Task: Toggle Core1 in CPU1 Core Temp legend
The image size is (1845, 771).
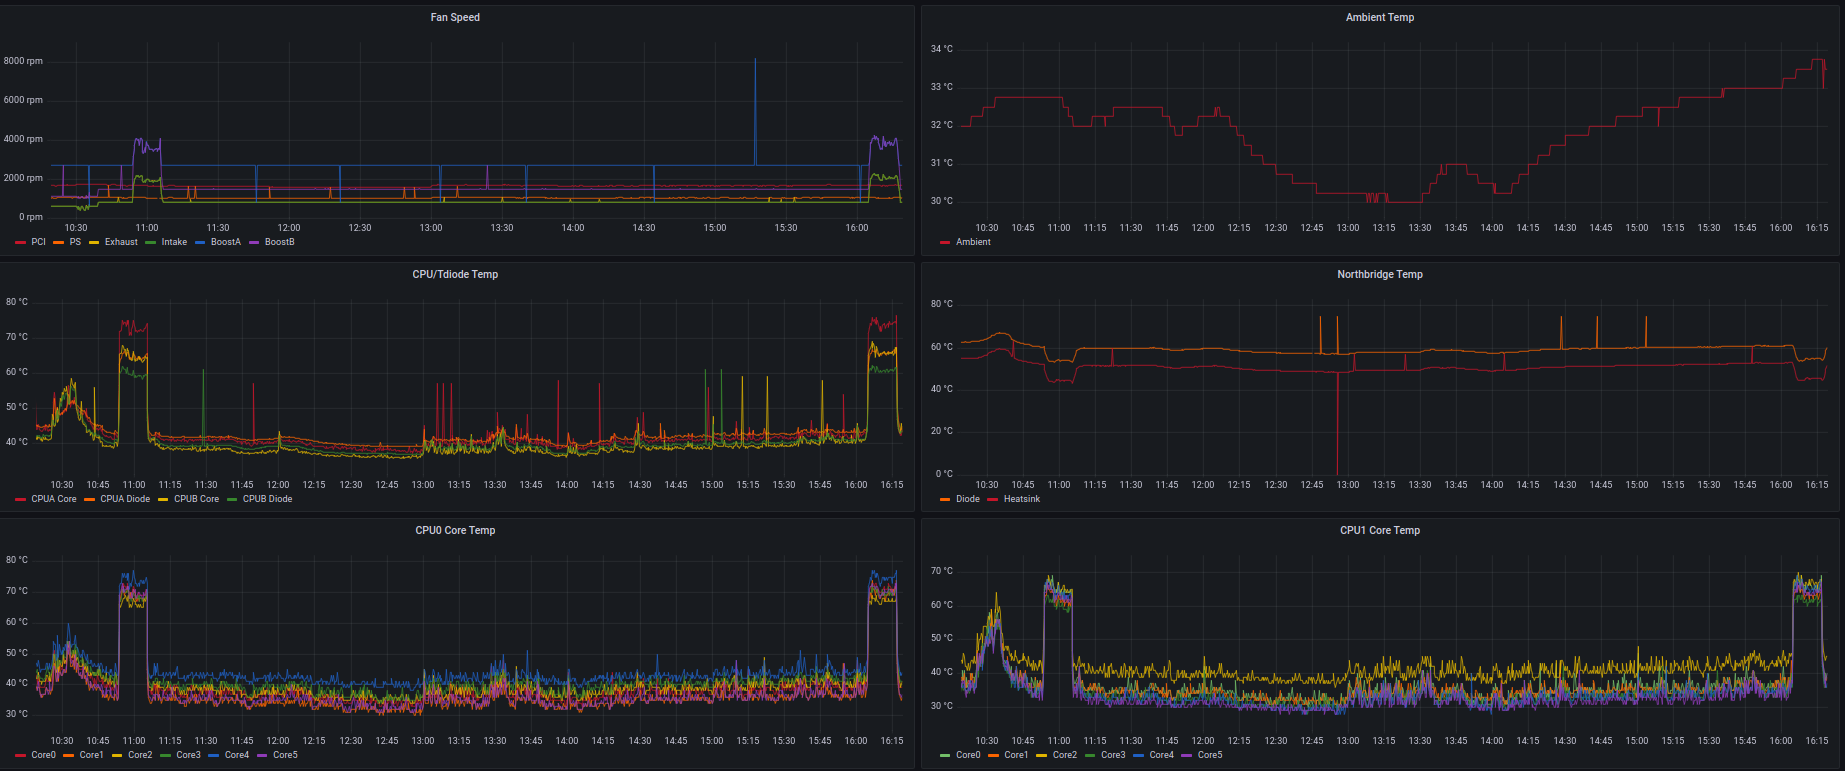Action: click(1016, 755)
